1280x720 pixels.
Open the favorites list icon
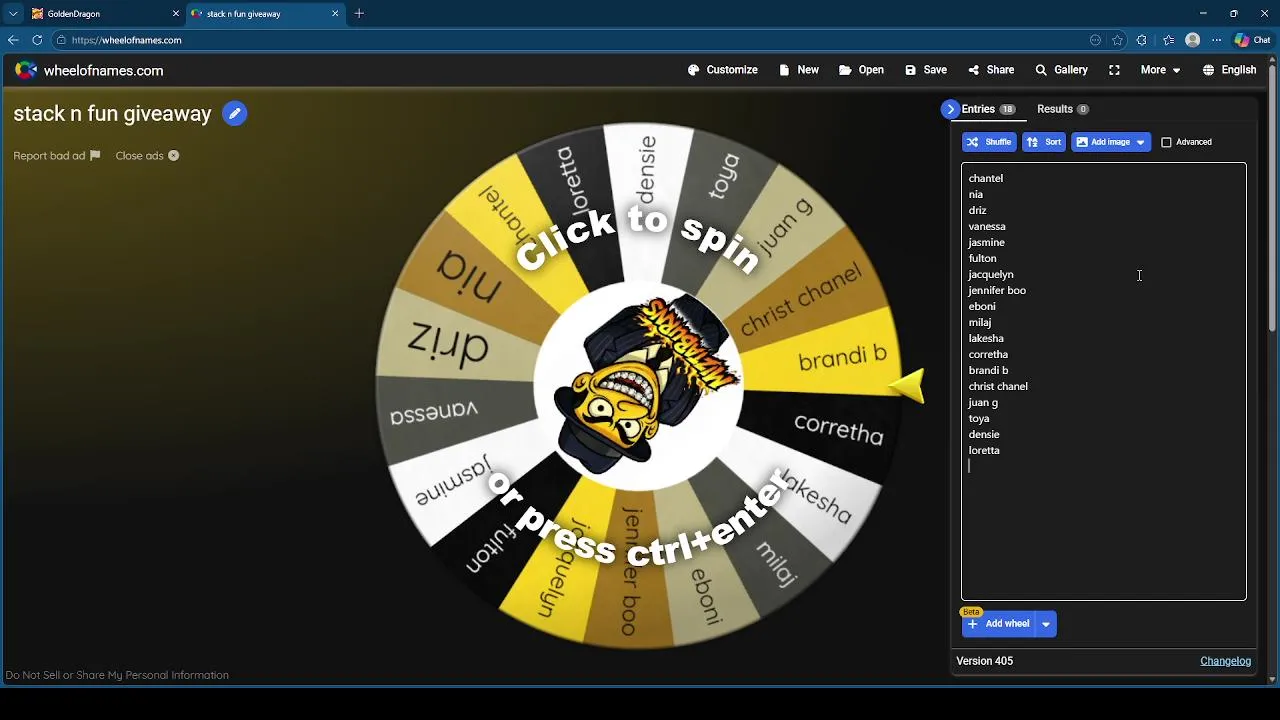click(1168, 40)
